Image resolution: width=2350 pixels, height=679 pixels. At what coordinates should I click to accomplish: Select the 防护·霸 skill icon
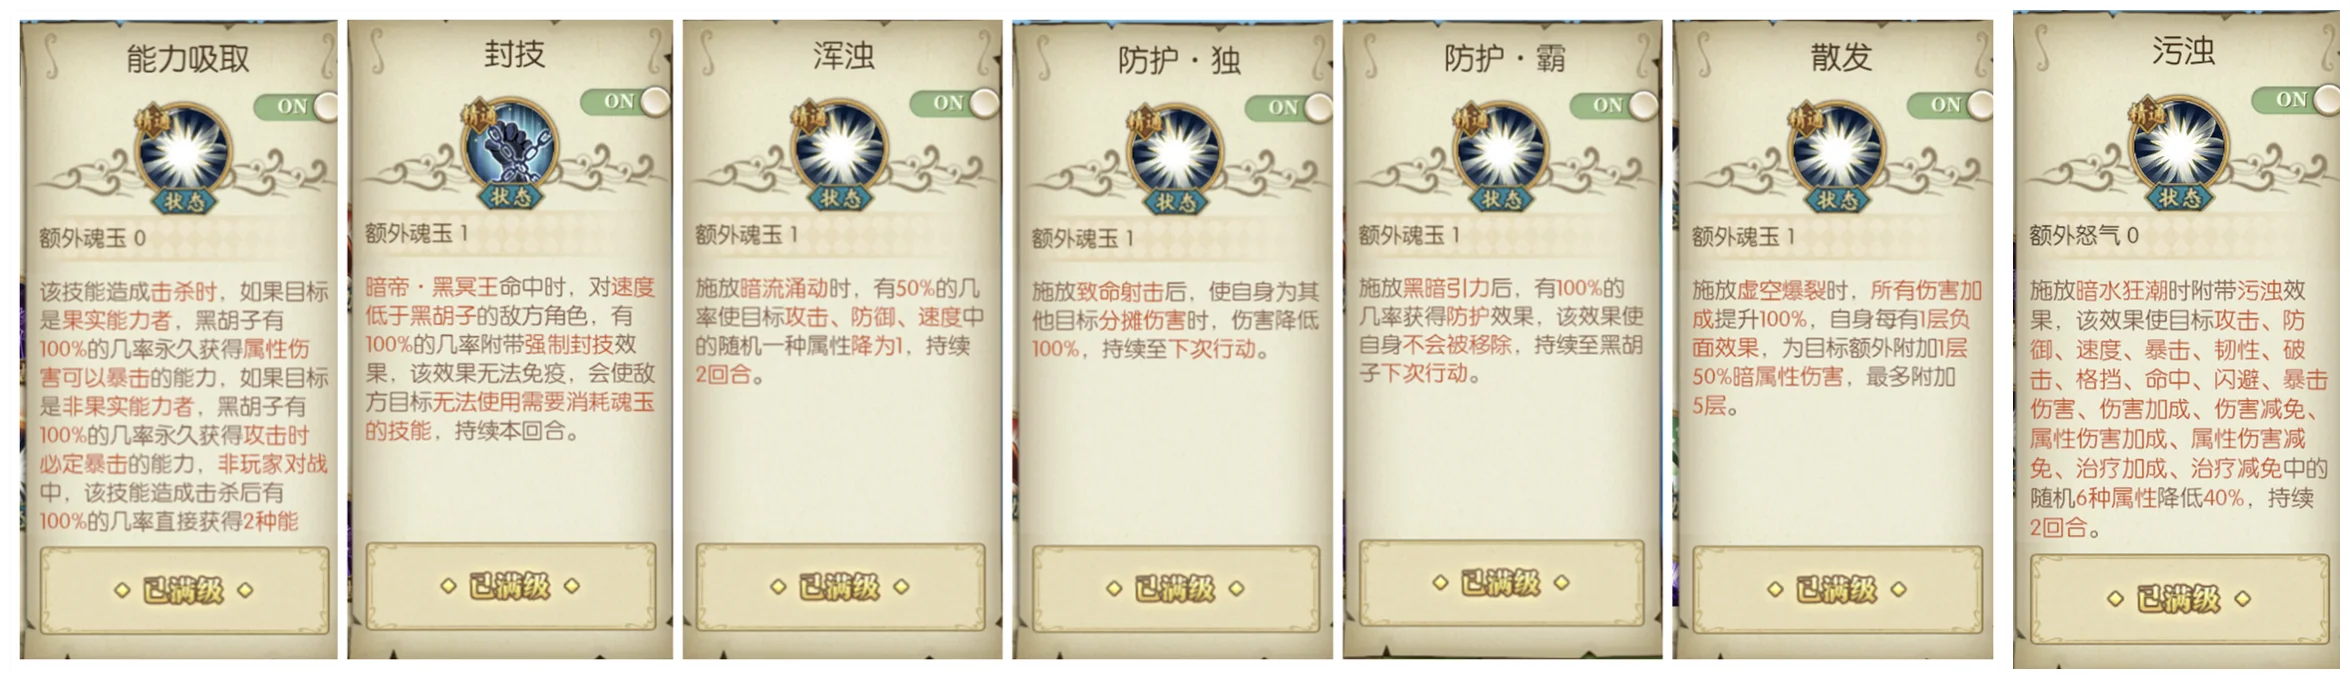point(1501,150)
